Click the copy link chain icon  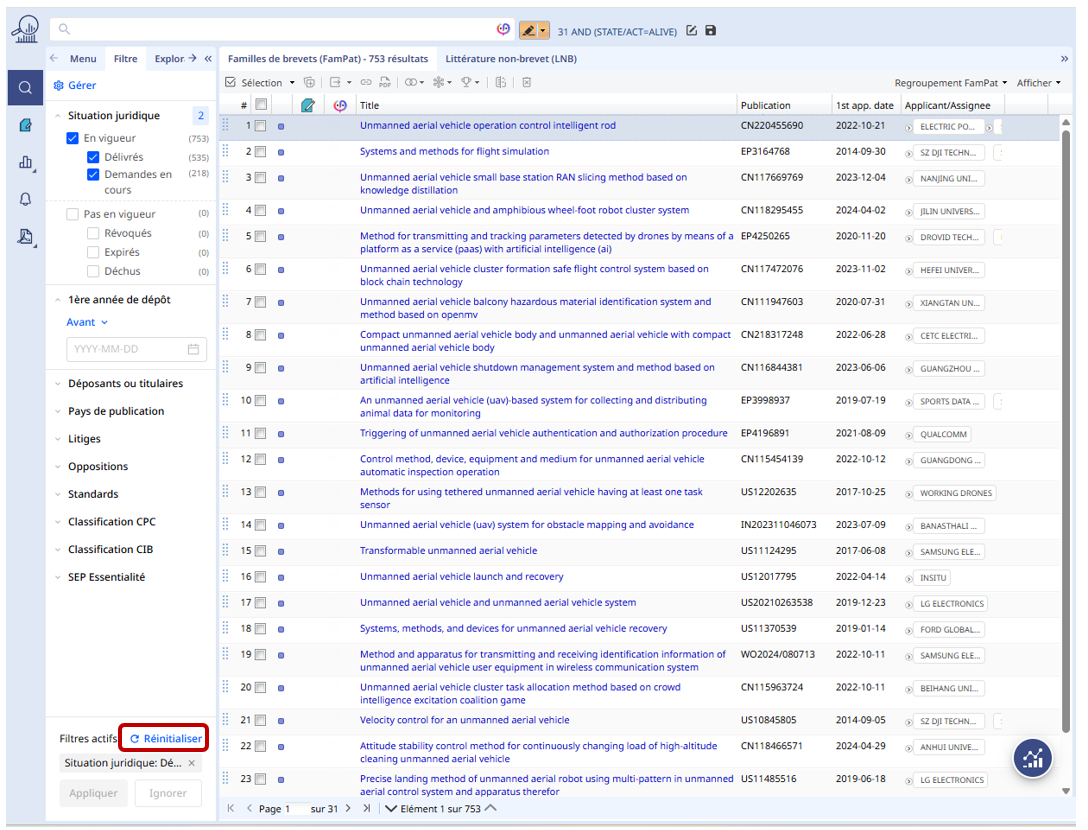[x=366, y=83]
